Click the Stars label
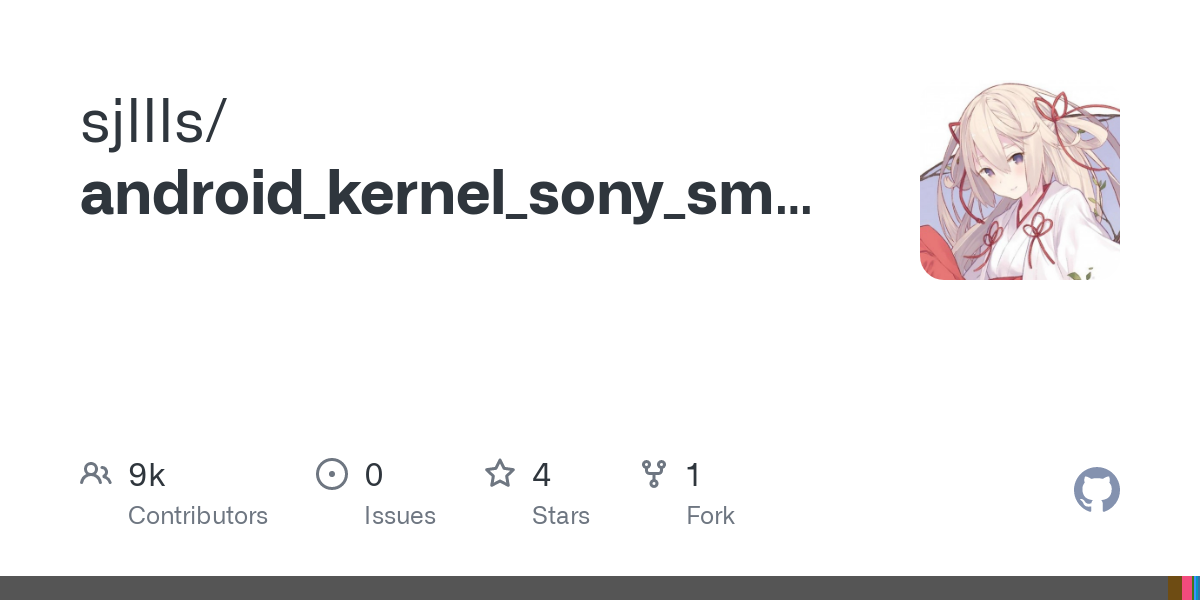 pos(561,516)
